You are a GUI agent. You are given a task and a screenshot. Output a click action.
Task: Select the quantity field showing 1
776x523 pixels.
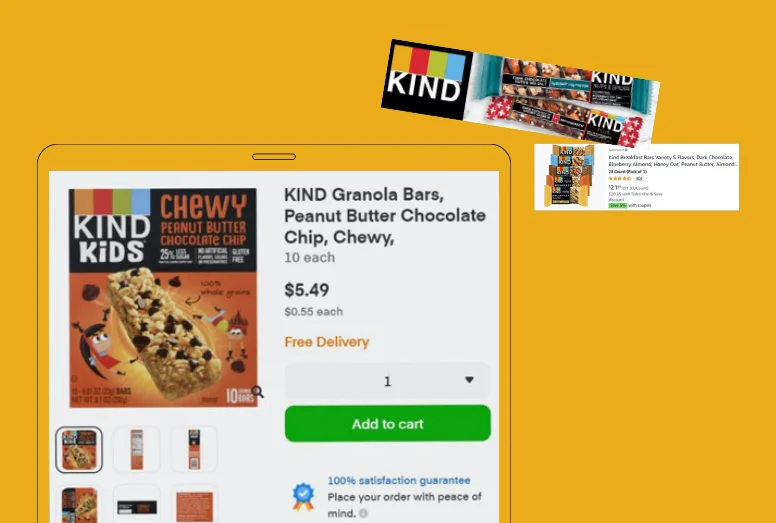pos(388,380)
